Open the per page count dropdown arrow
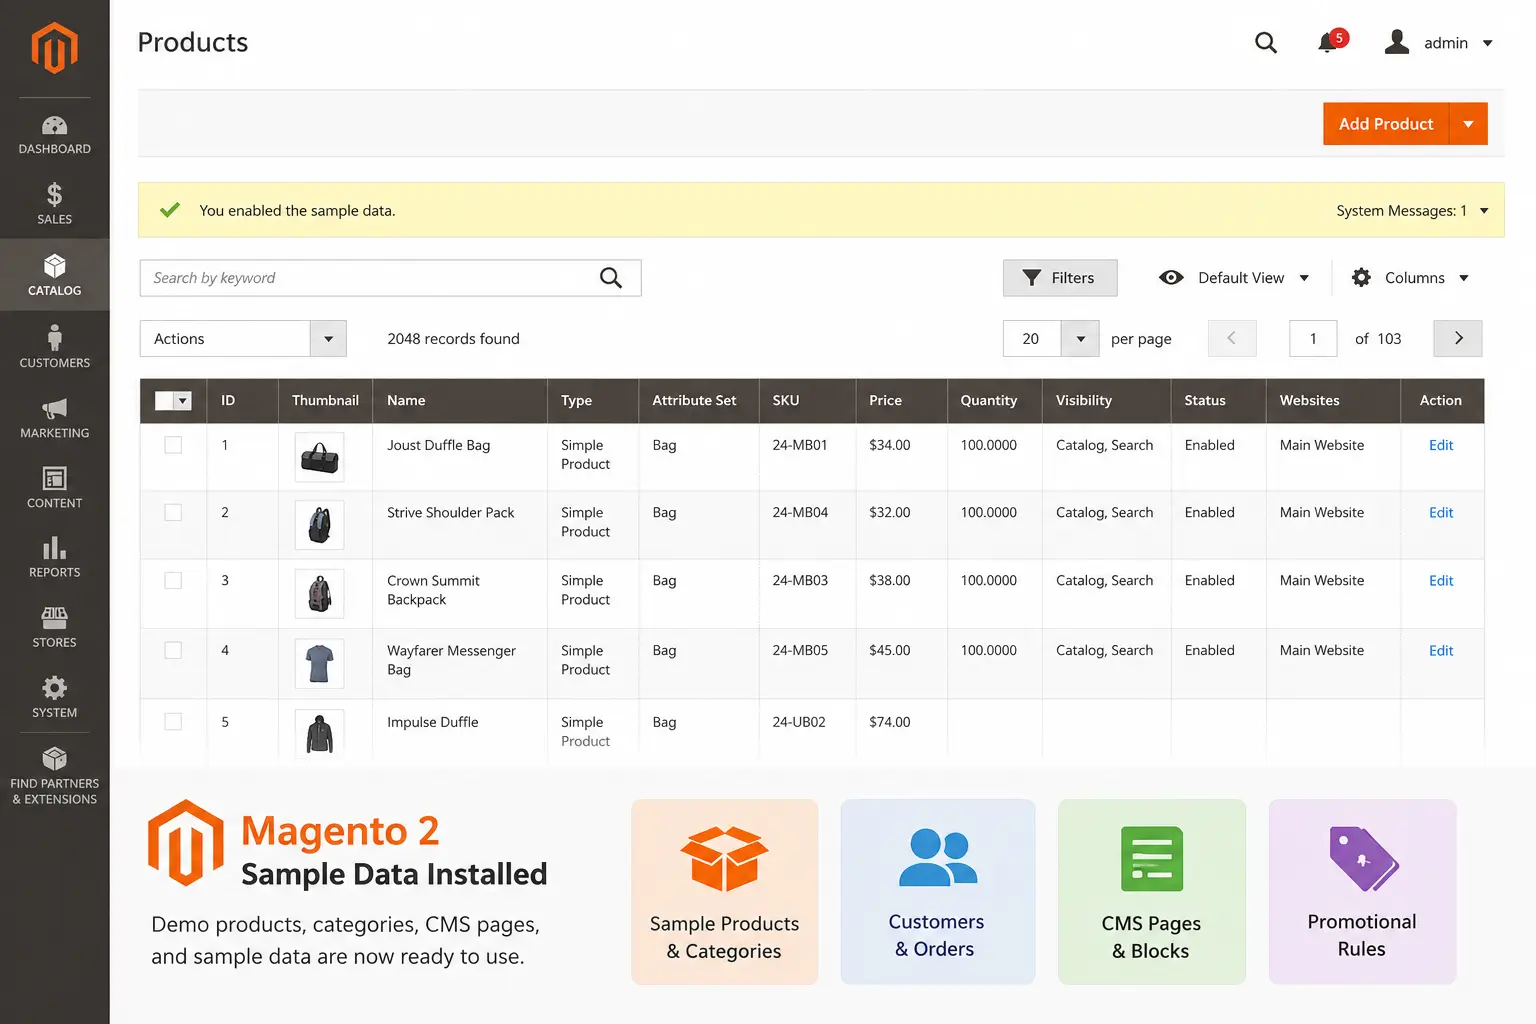Screen dimensions: 1536x1024 [1080, 339]
